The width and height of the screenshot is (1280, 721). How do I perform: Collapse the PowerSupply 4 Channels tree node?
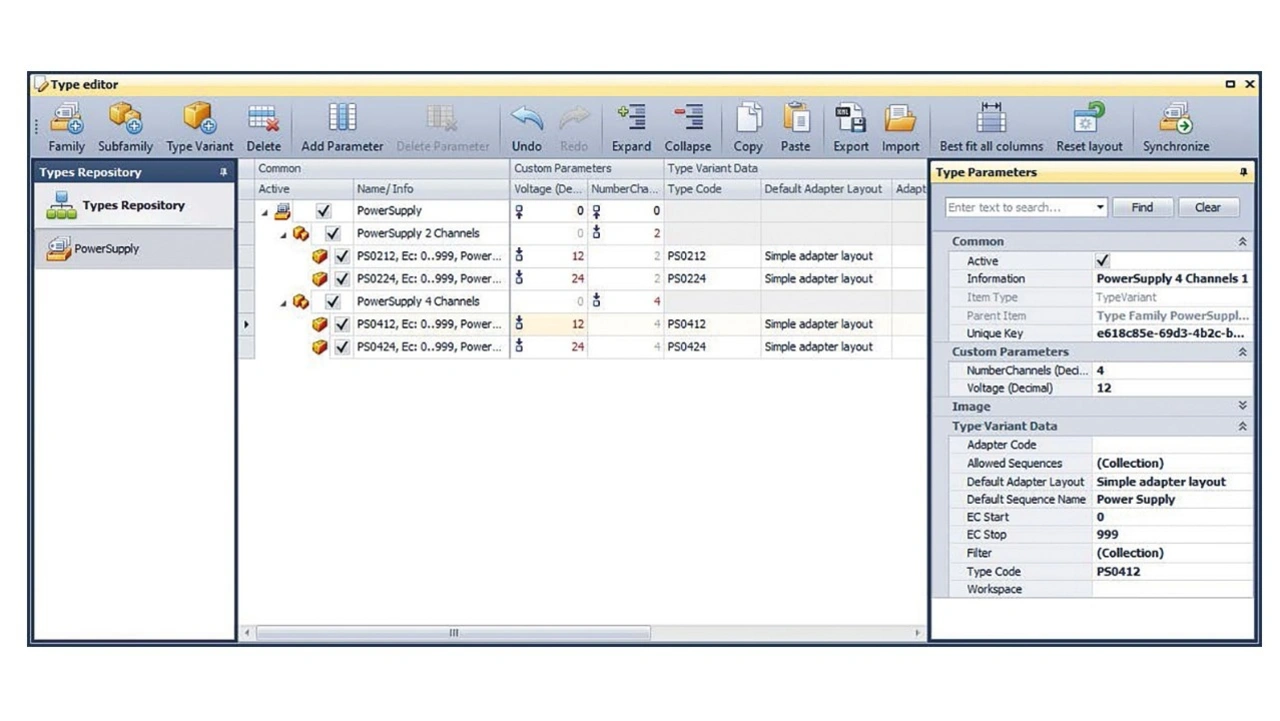[x=284, y=302]
